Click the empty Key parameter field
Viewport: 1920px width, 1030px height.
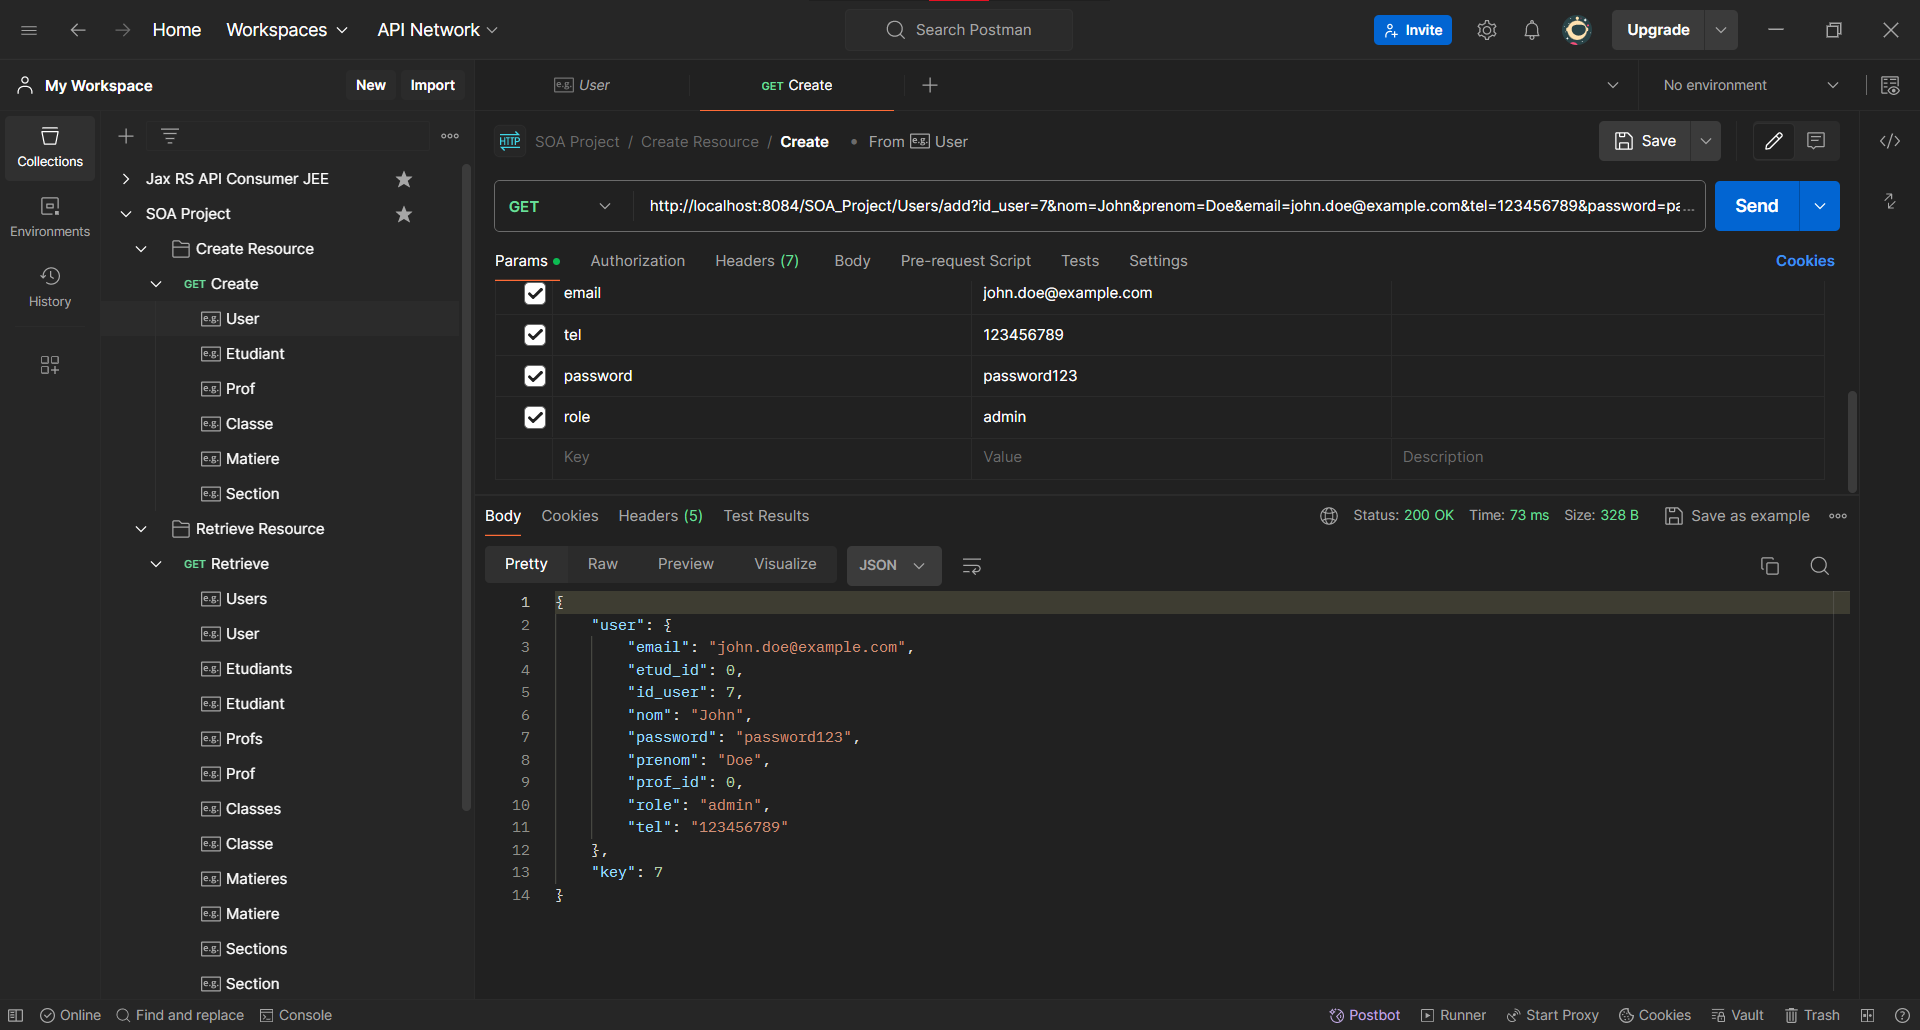click(x=761, y=457)
